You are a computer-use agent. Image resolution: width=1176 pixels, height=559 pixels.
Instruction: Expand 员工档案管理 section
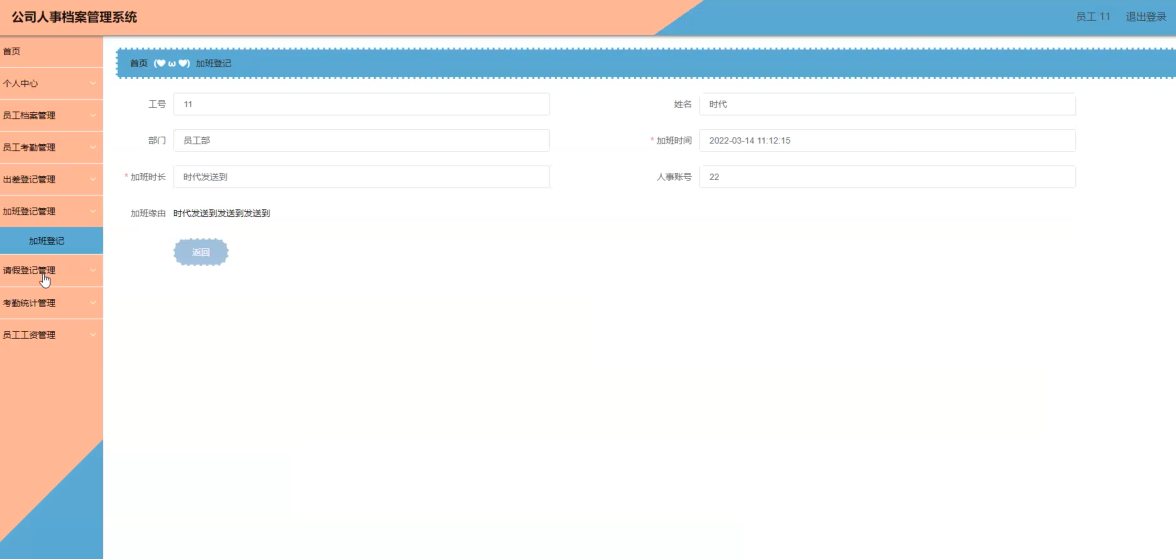tap(51, 116)
